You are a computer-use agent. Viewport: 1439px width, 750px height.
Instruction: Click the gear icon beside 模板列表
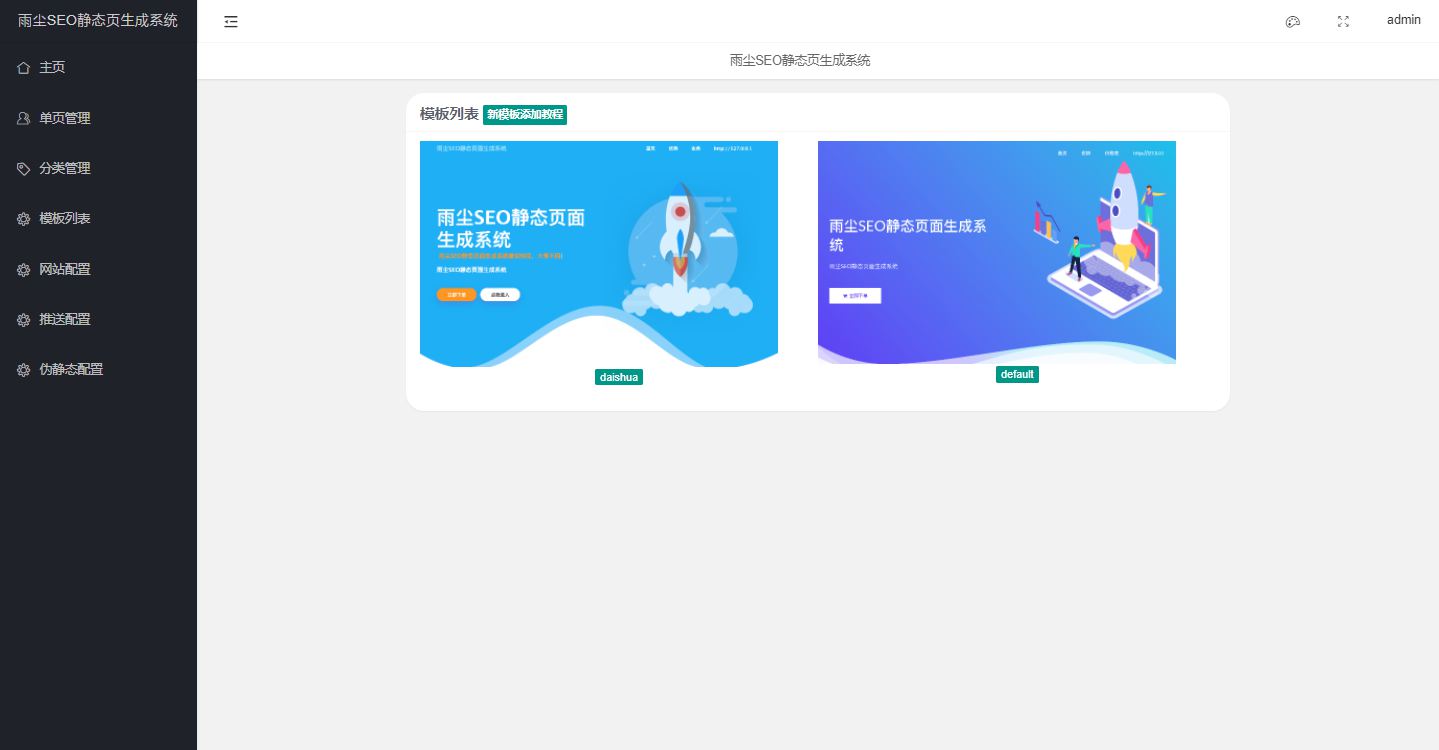click(x=23, y=219)
